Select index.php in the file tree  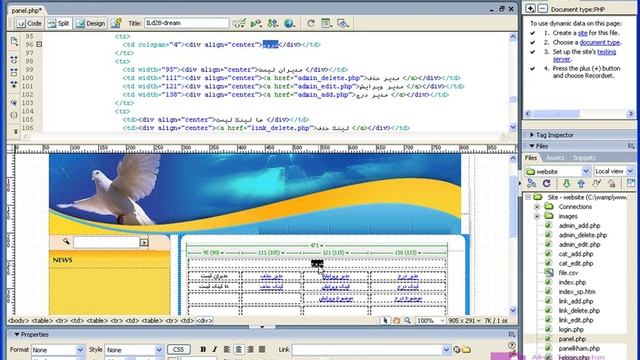[572, 282]
